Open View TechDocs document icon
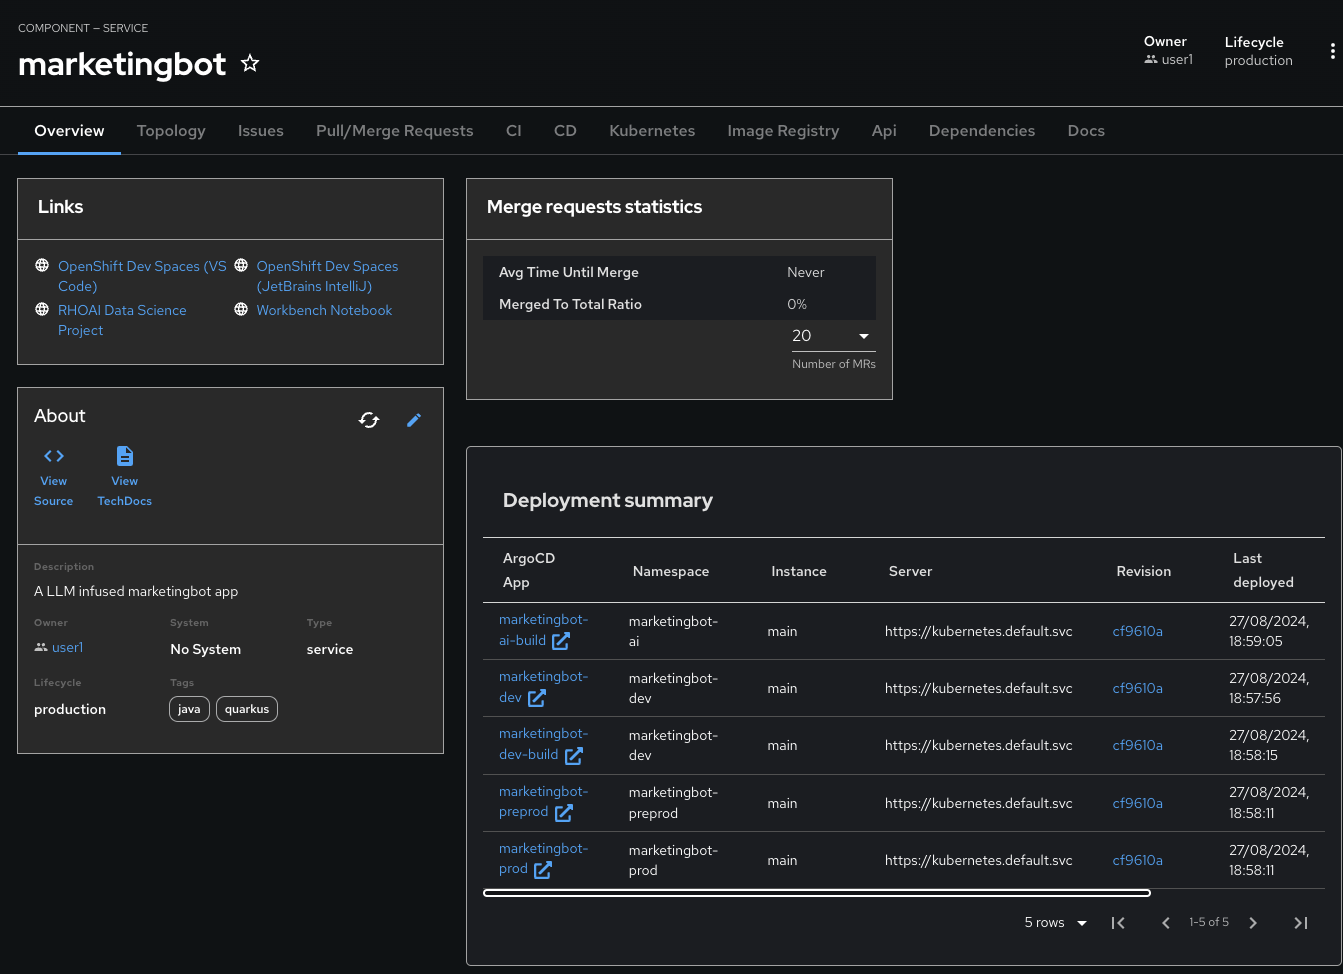This screenshot has width=1343, height=974. click(125, 456)
